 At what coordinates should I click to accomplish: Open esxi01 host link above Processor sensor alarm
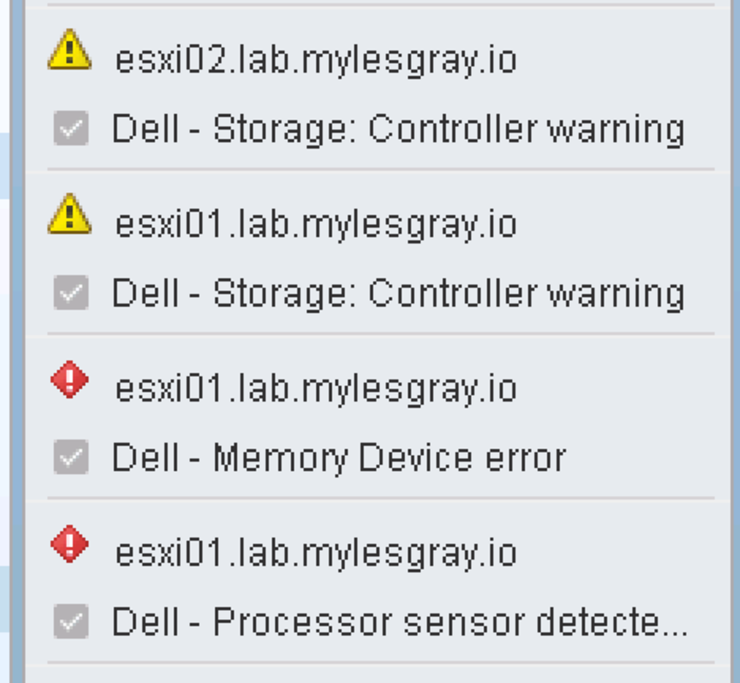pyautogui.click(x=316, y=554)
